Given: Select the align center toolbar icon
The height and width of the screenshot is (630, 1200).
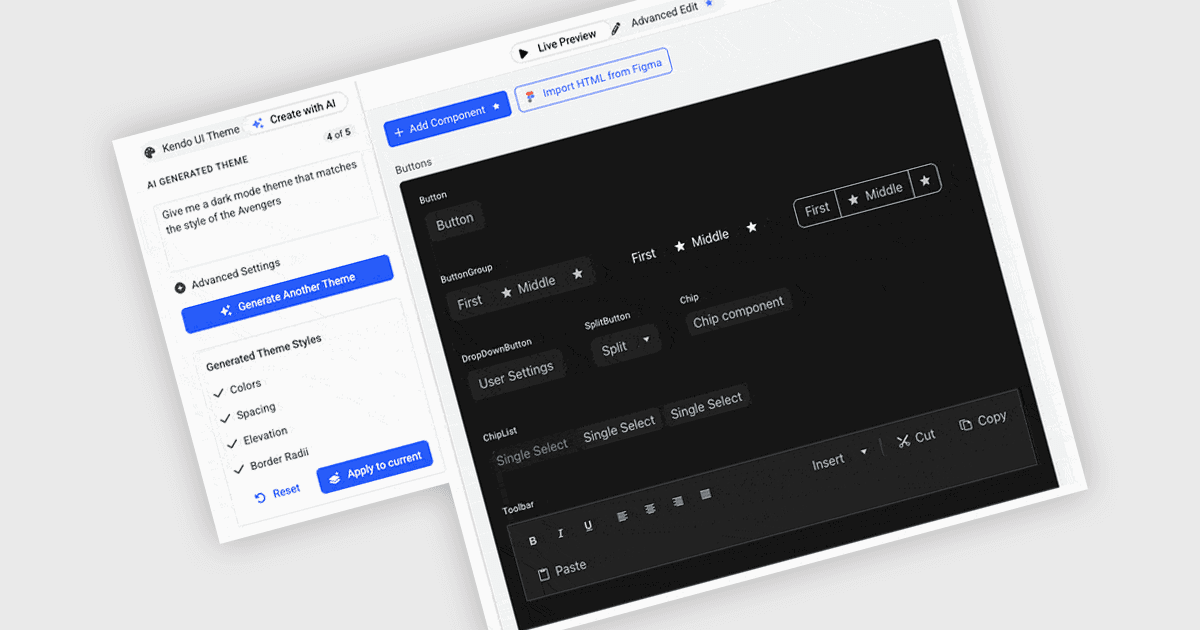Looking at the screenshot, I should coord(650,509).
